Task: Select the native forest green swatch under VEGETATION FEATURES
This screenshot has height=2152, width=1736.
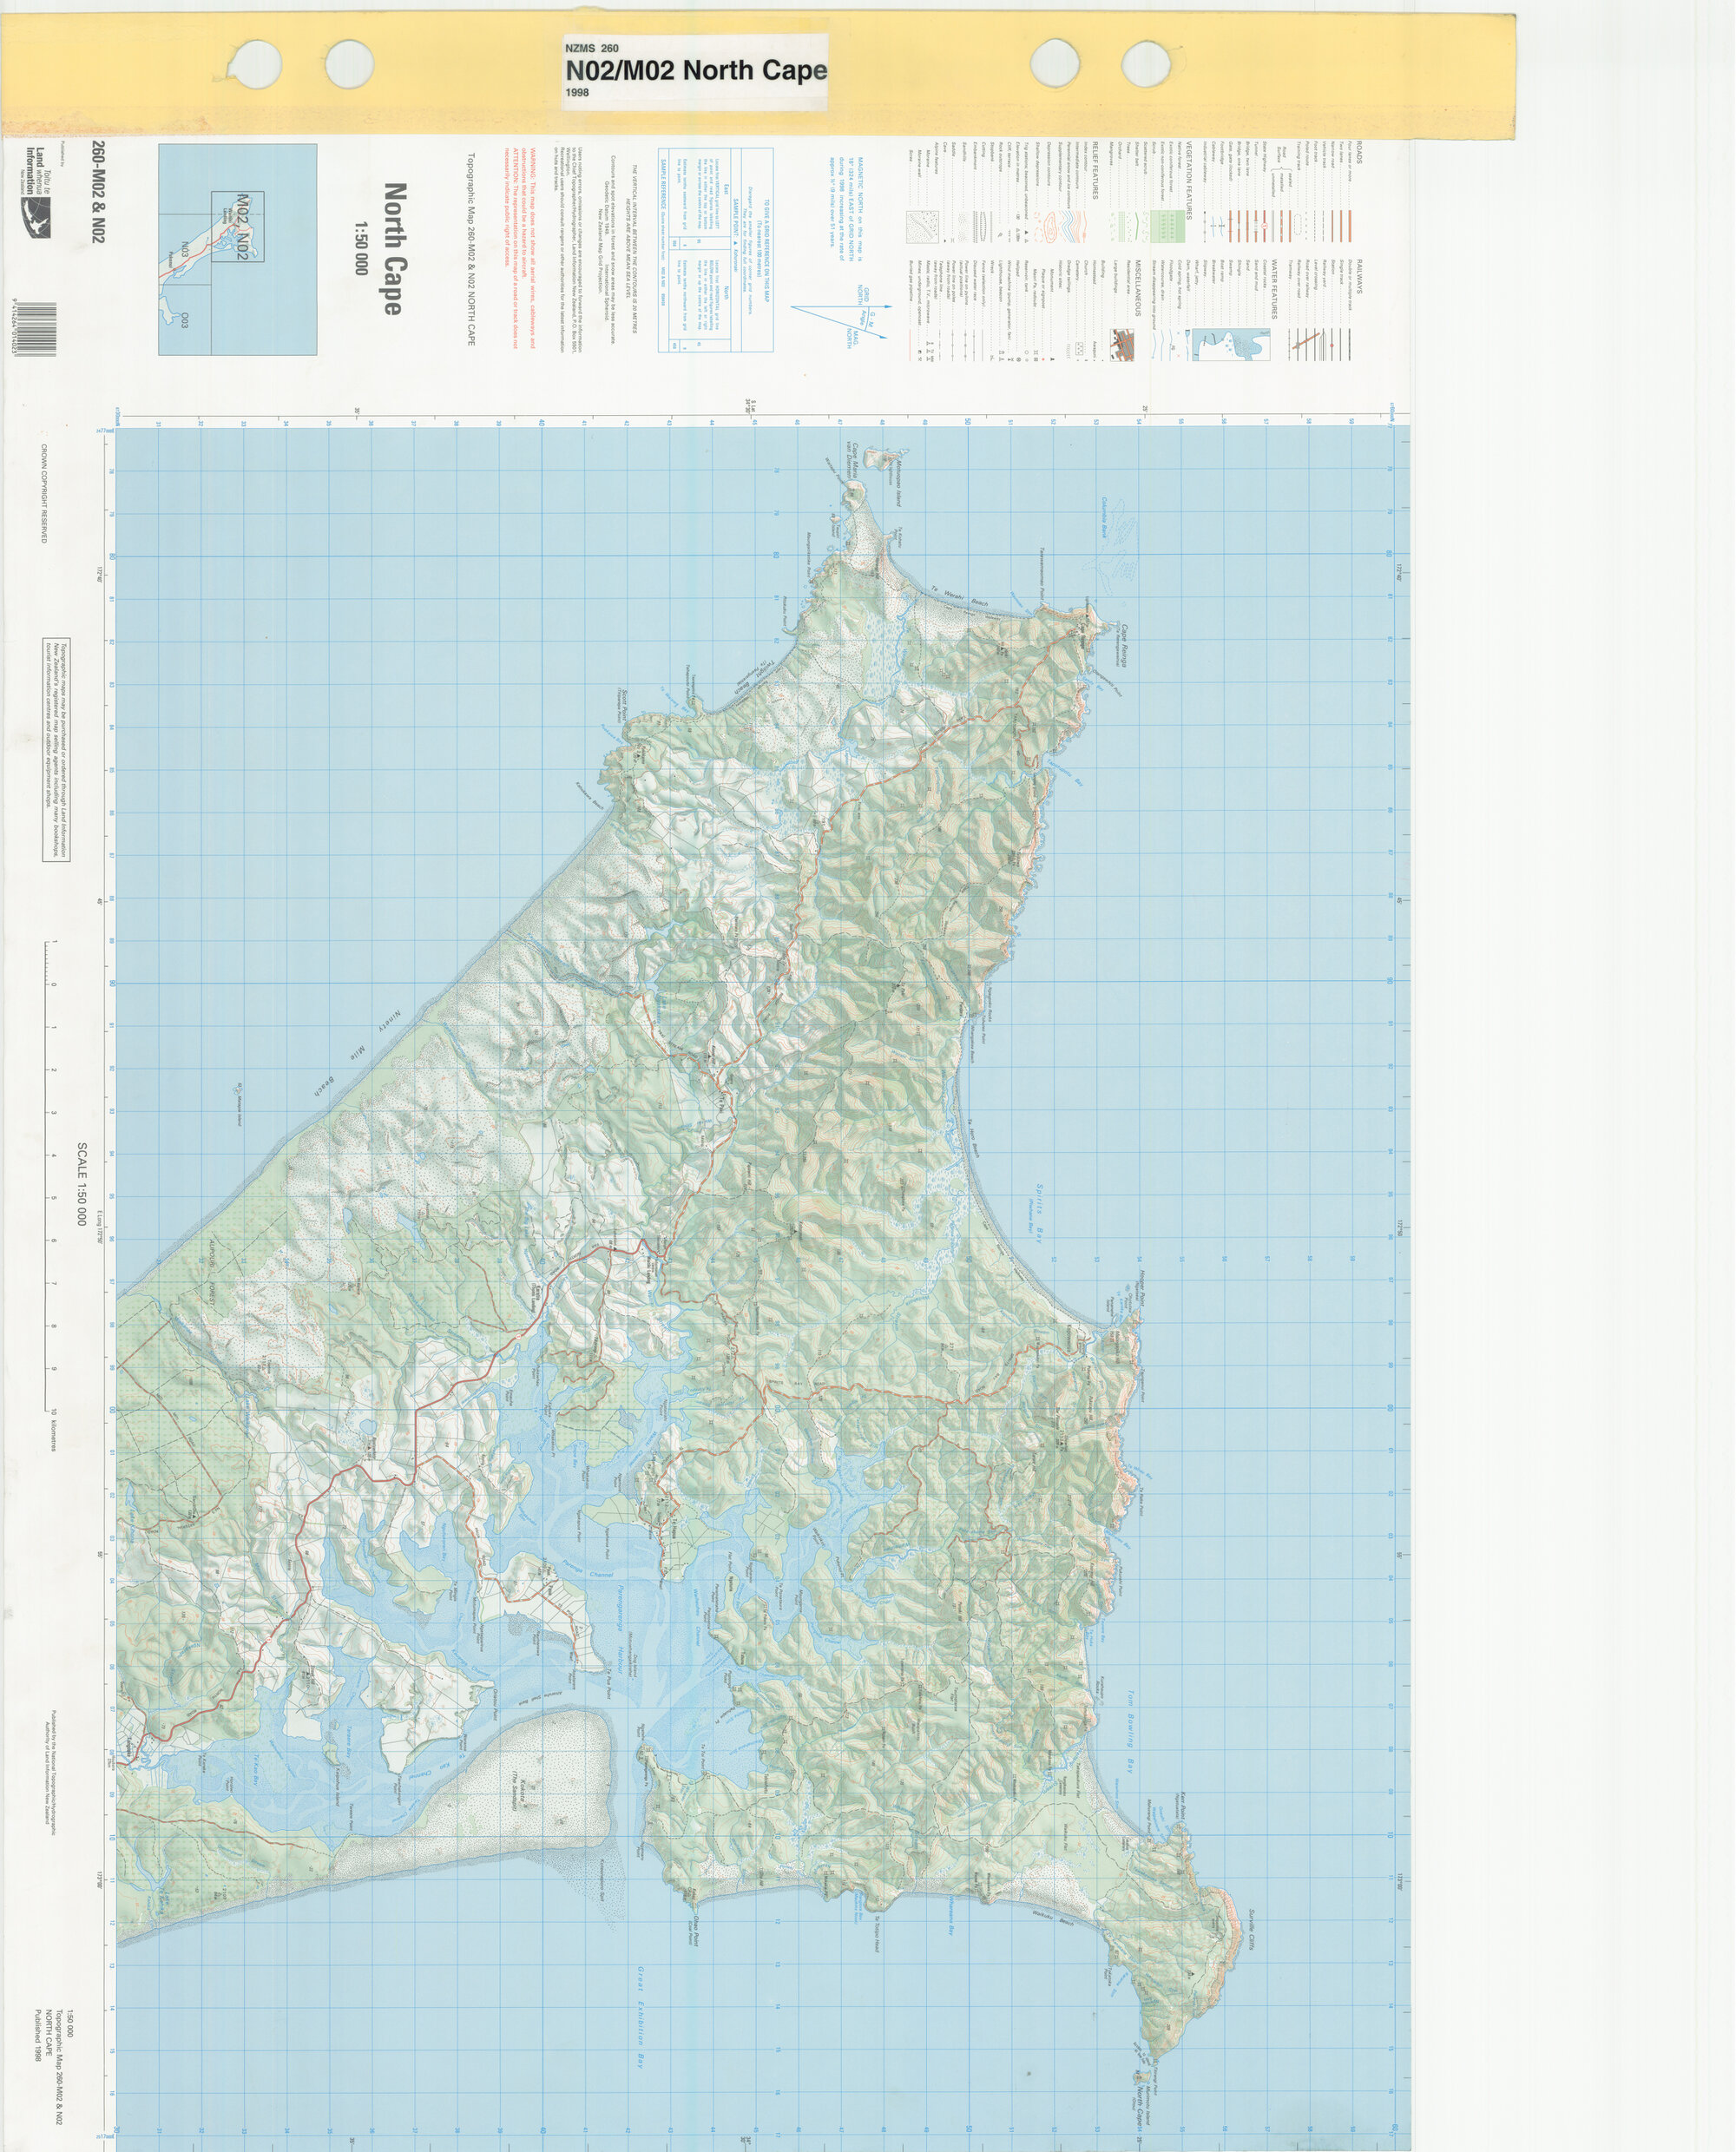Action: (1180, 225)
